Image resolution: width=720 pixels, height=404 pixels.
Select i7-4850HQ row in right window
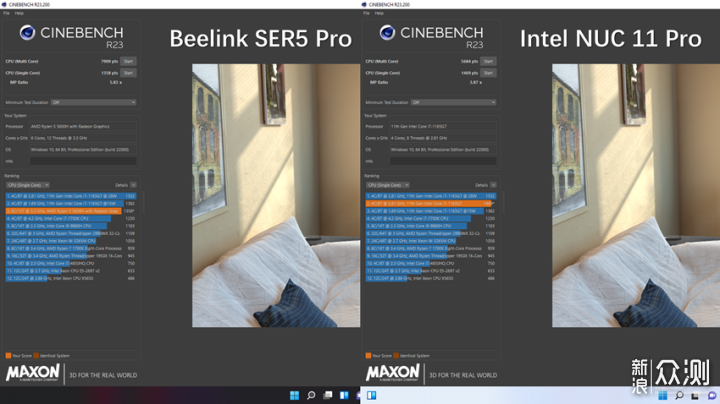pos(431,264)
